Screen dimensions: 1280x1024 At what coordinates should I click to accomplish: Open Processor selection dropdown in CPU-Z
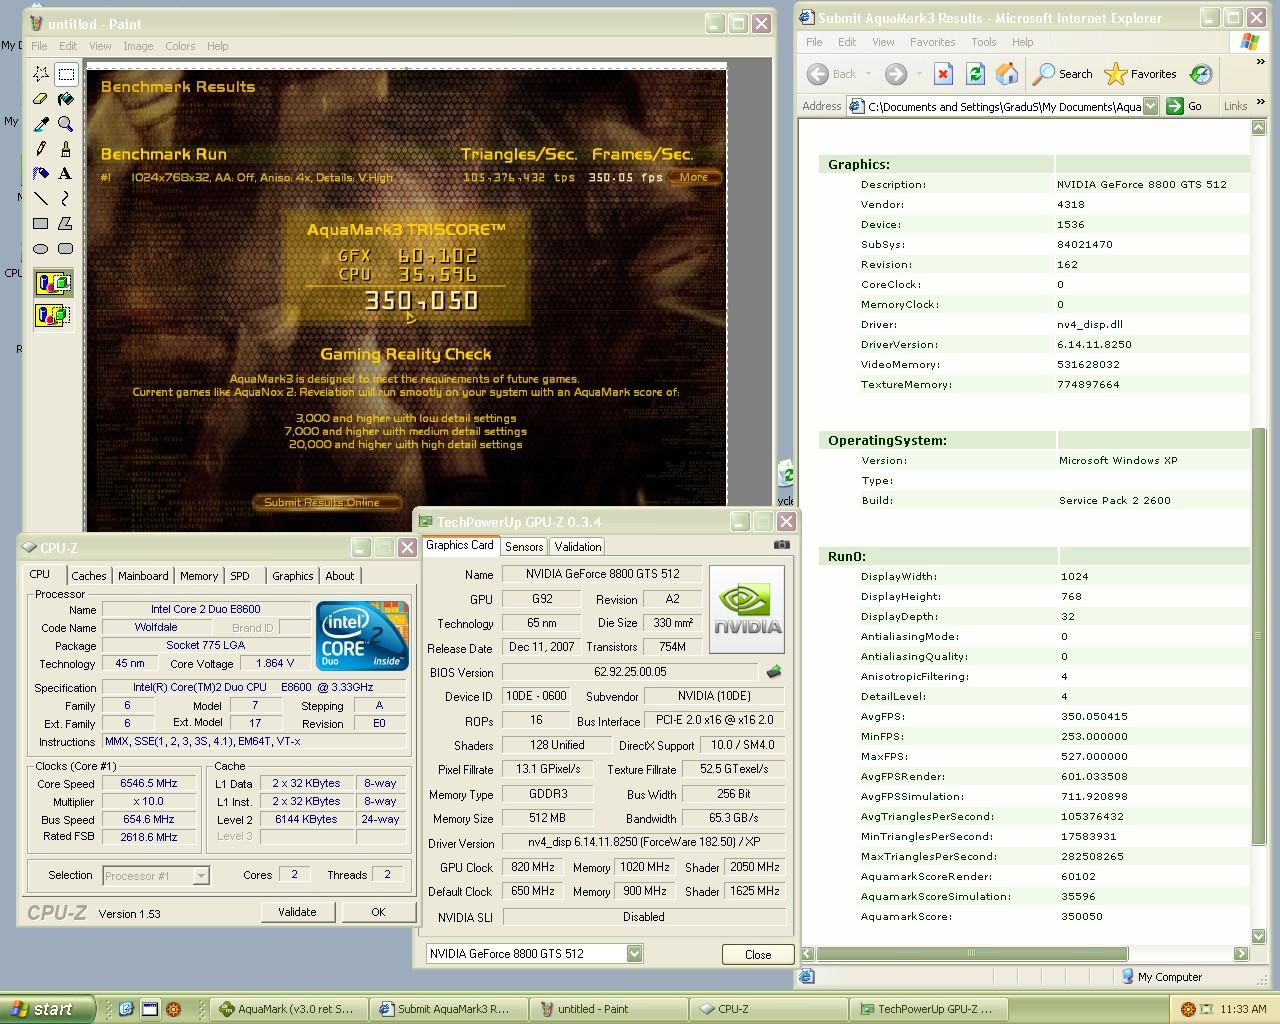point(200,876)
